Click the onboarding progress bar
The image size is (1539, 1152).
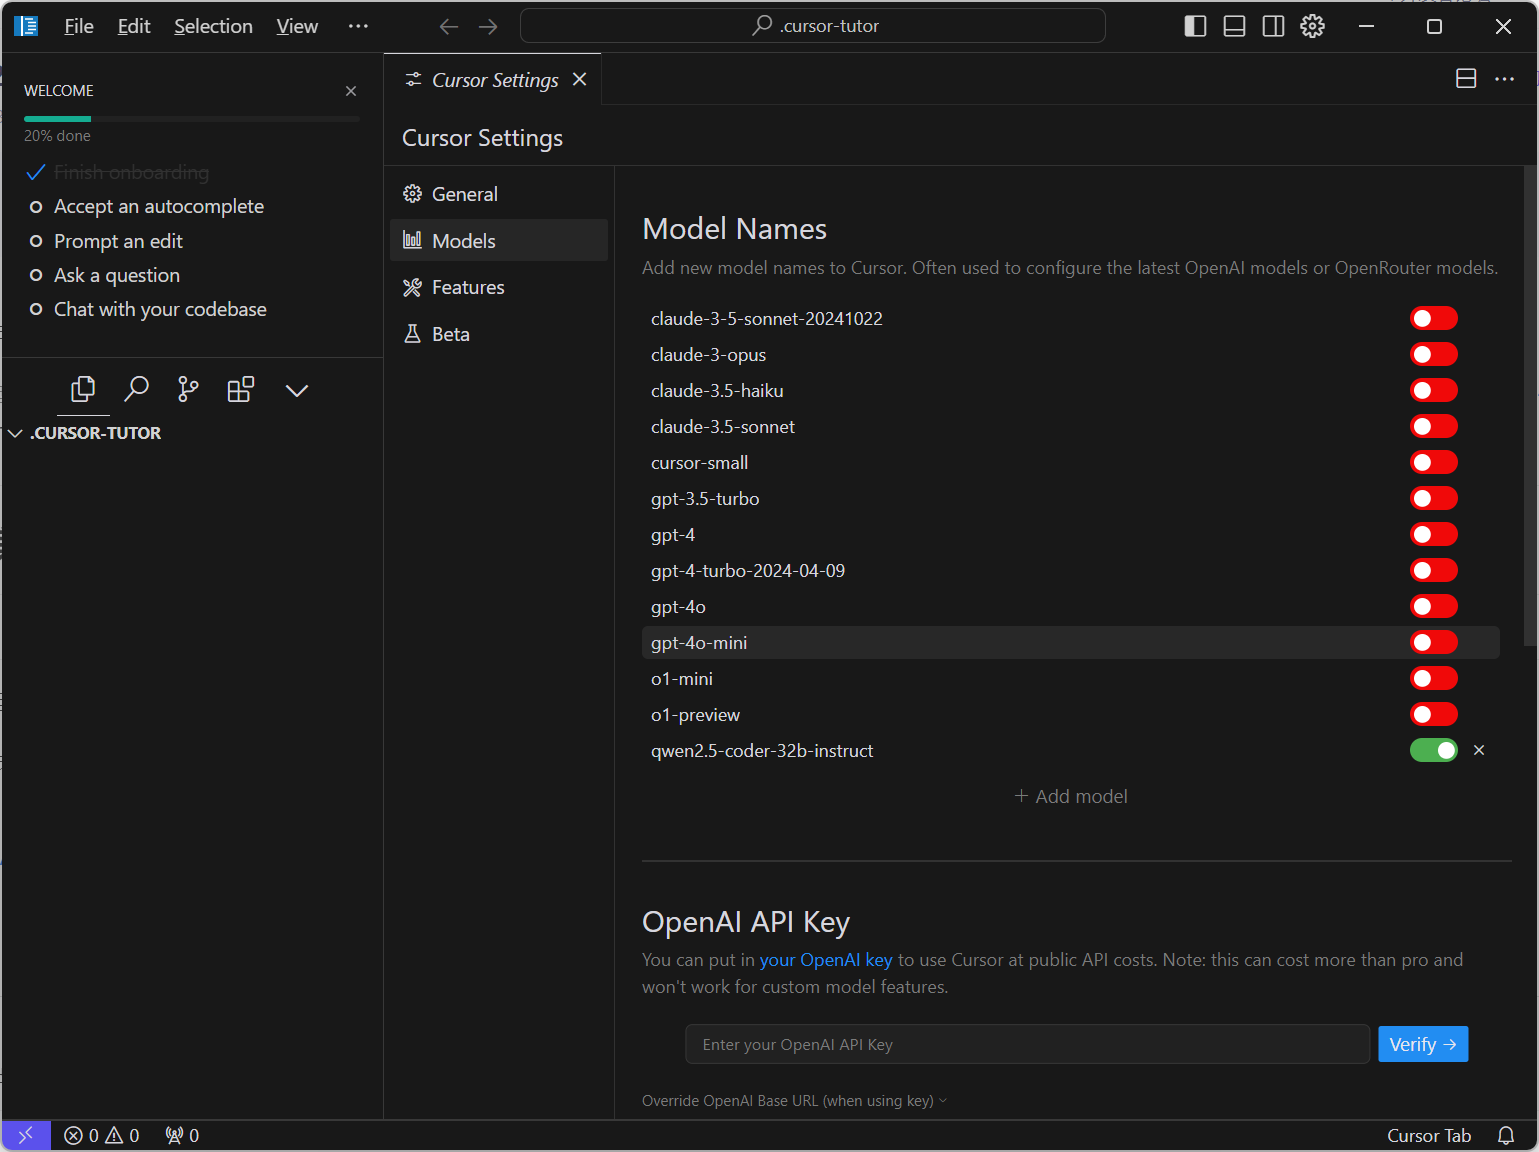(191, 119)
